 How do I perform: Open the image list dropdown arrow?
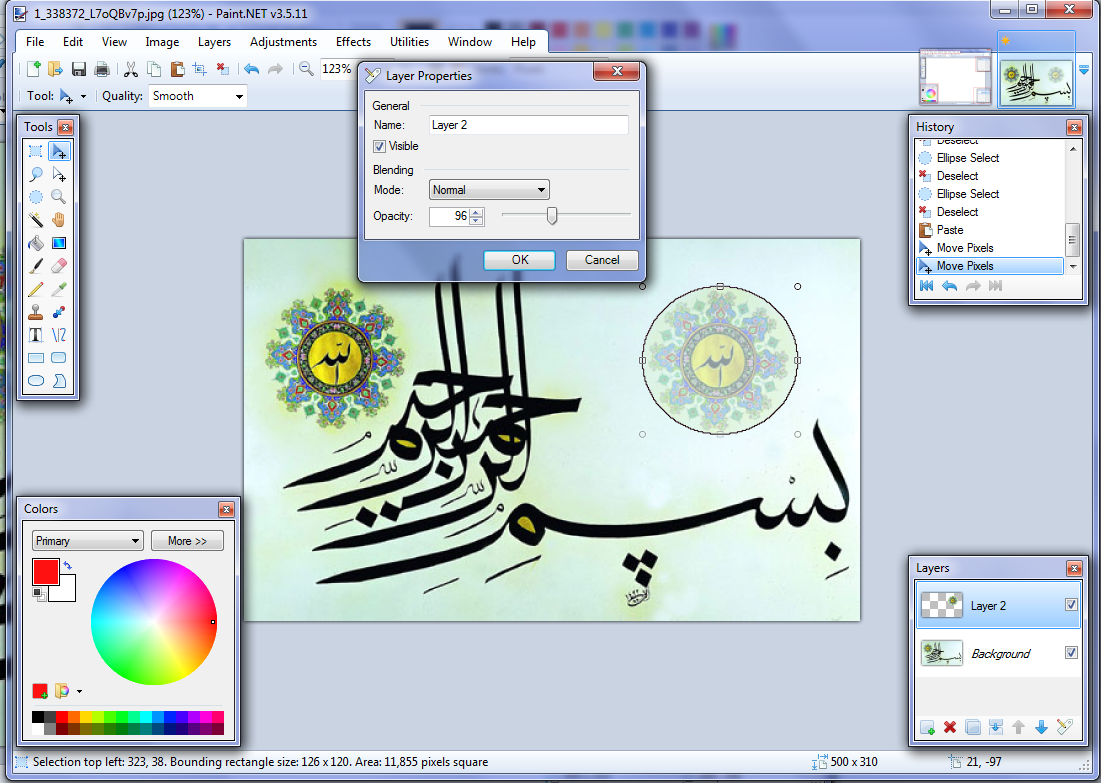[x=1084, y=70]
